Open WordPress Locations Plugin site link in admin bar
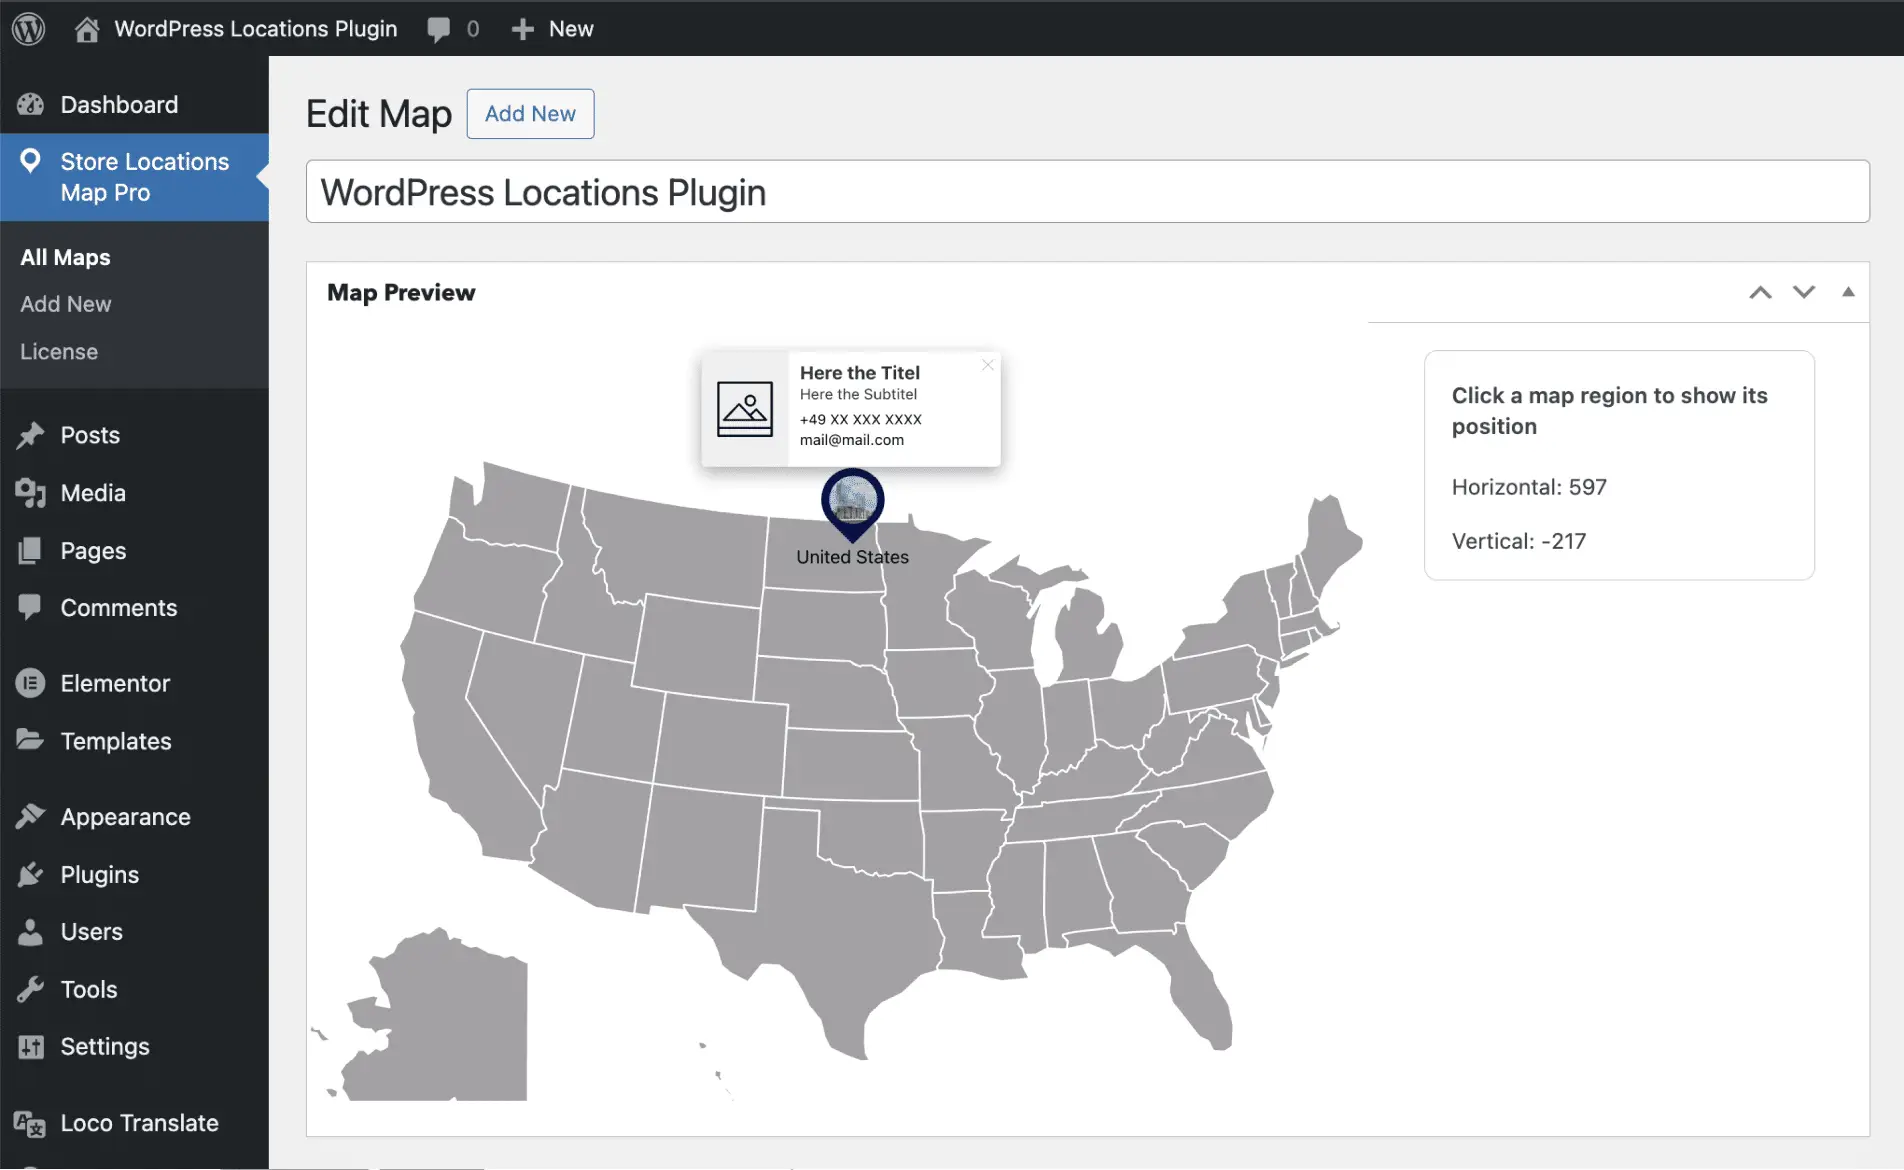This screenshot has height=1170, width=1904. [256, 29]
